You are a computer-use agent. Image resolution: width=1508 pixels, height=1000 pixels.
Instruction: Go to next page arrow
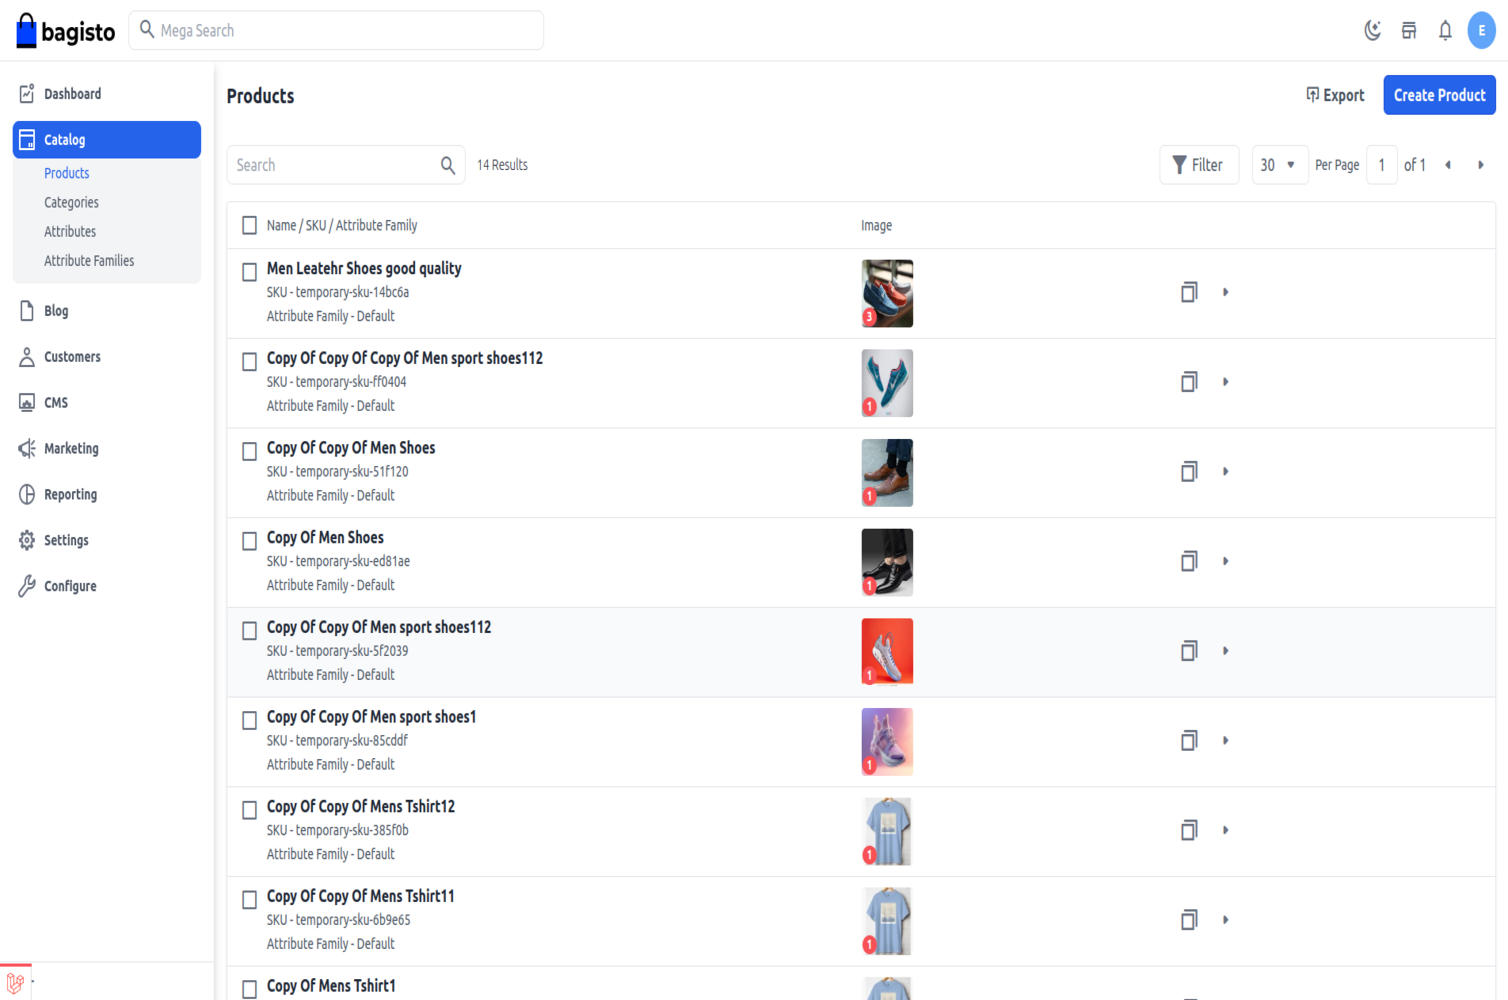(x=1480, y=165)
